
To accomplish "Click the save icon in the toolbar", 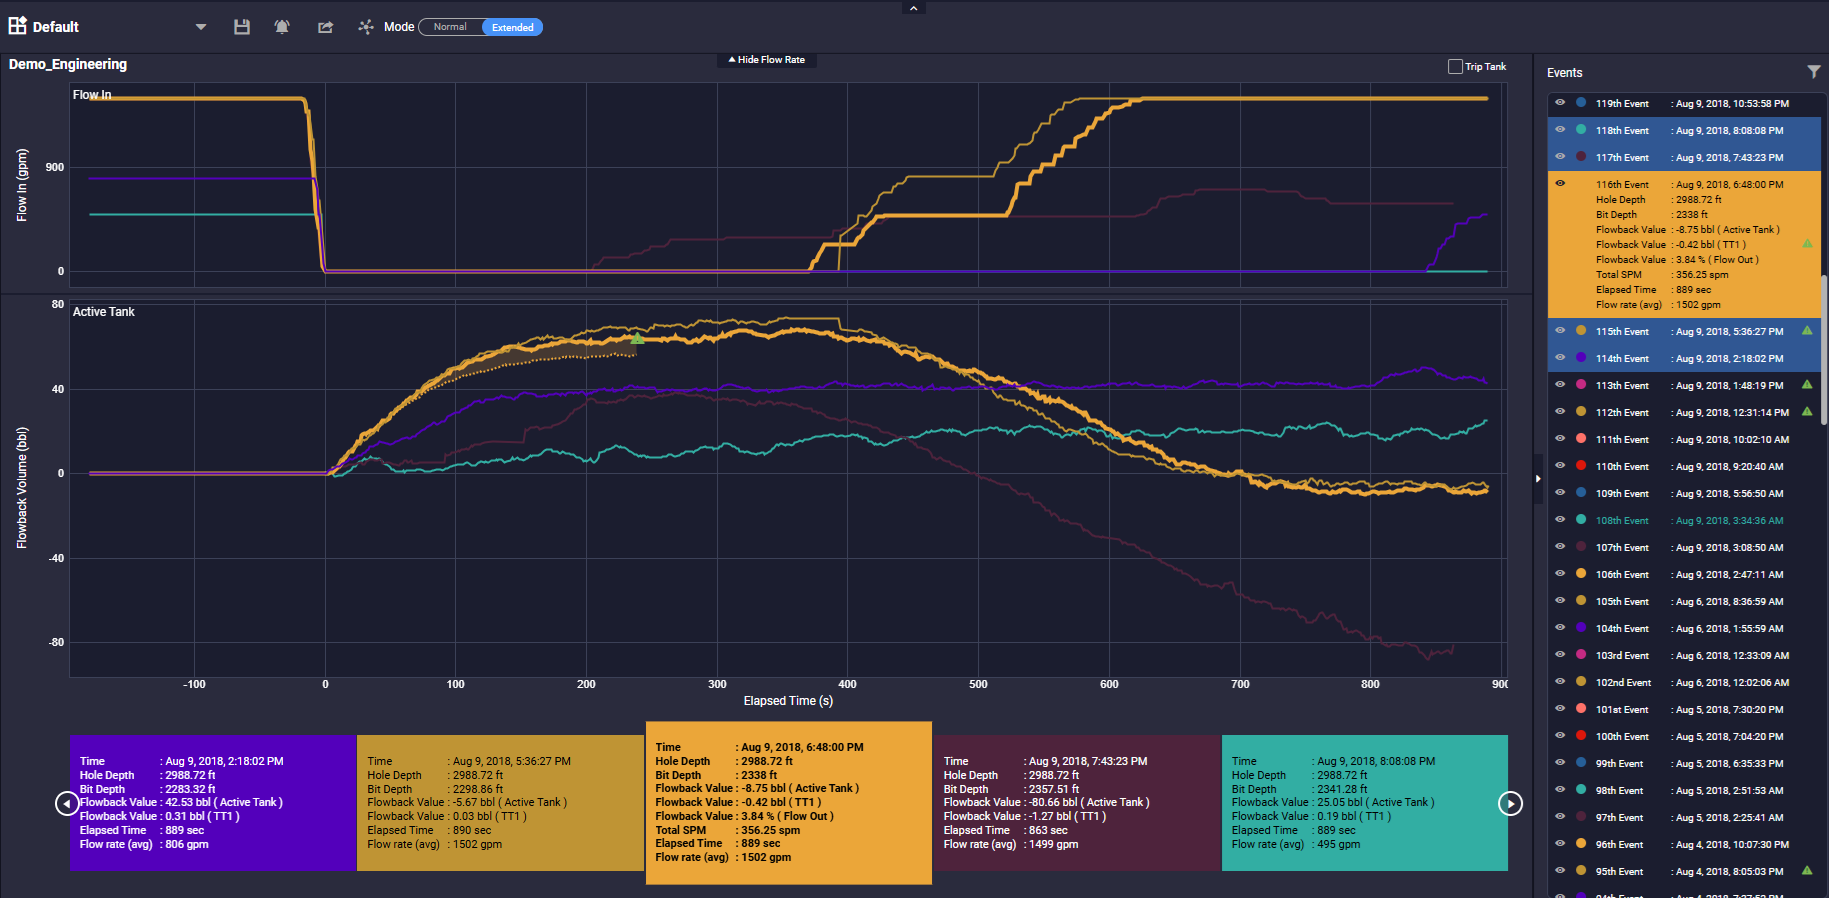I will click(x=242, y=27).
